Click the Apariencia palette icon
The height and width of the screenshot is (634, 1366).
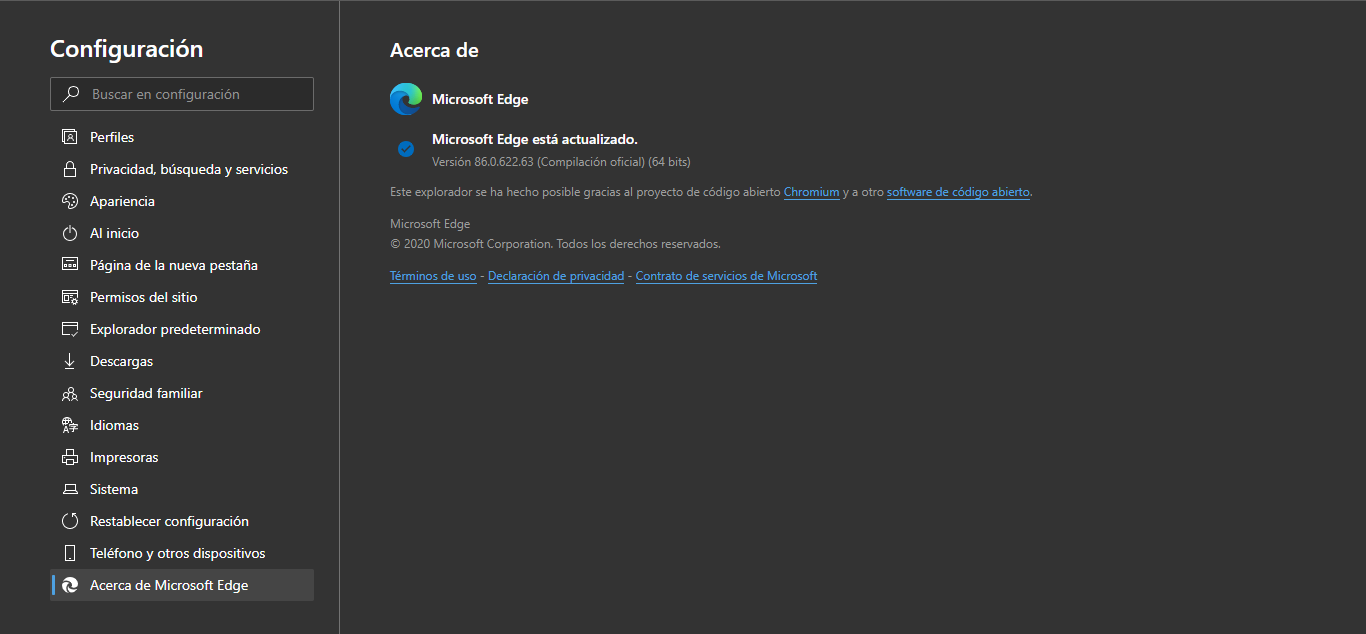pyautogui.click(x=70, y=201)
